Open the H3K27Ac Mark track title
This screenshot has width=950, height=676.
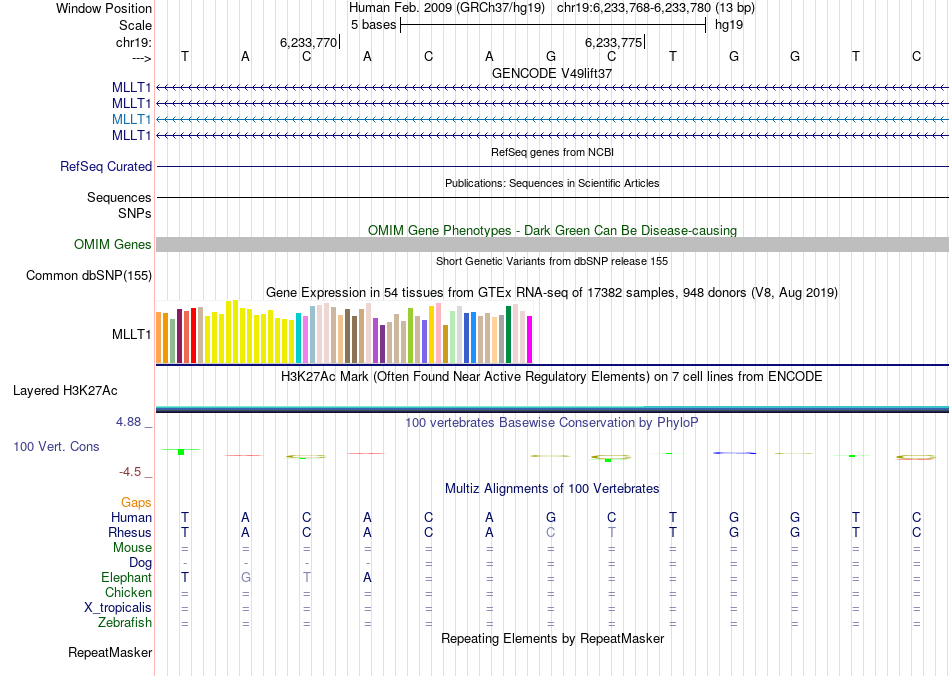point(552,377)
